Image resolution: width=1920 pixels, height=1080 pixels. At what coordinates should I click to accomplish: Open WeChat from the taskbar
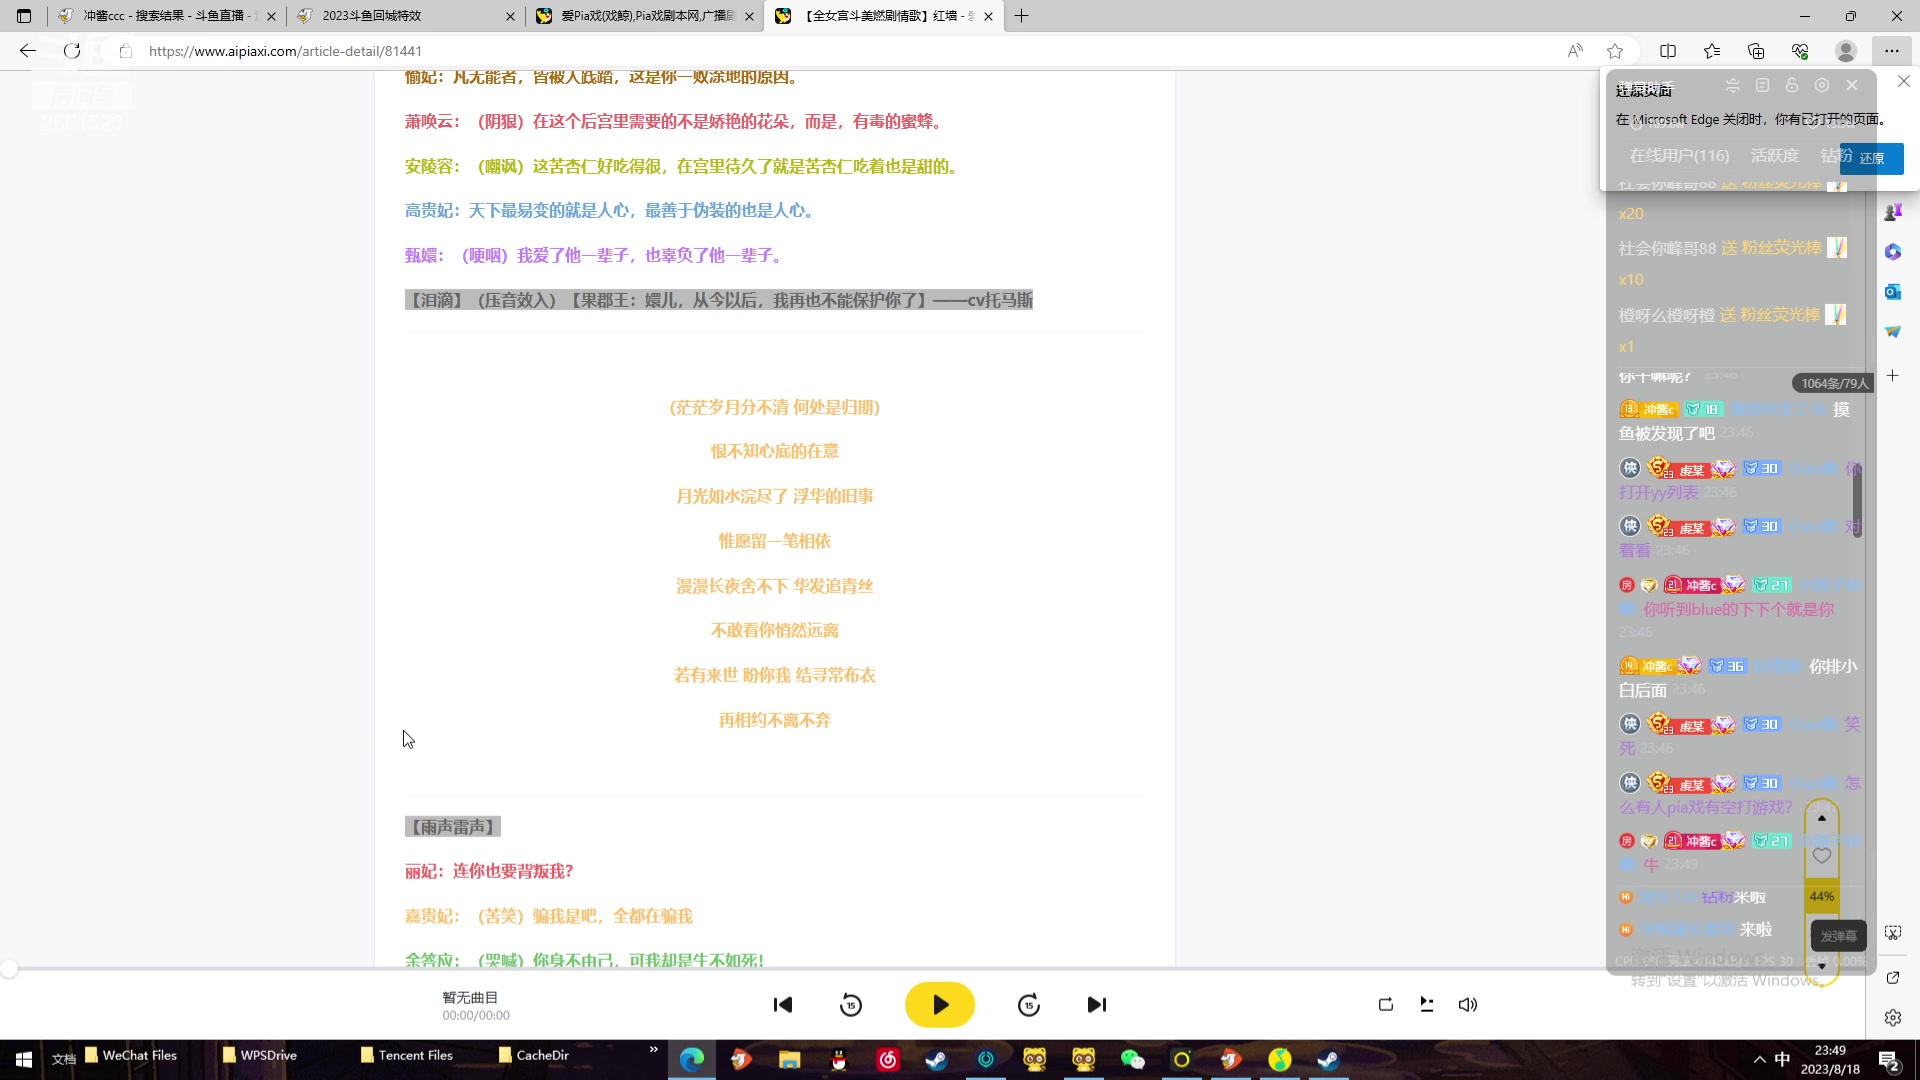point(1132,1060)
